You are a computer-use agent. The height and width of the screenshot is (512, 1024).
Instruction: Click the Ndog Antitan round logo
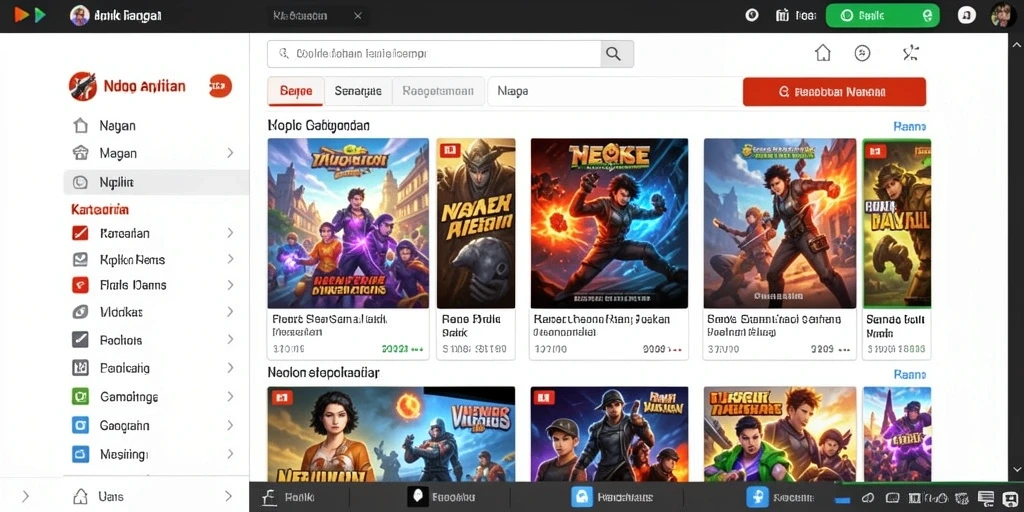click(83, 86)
